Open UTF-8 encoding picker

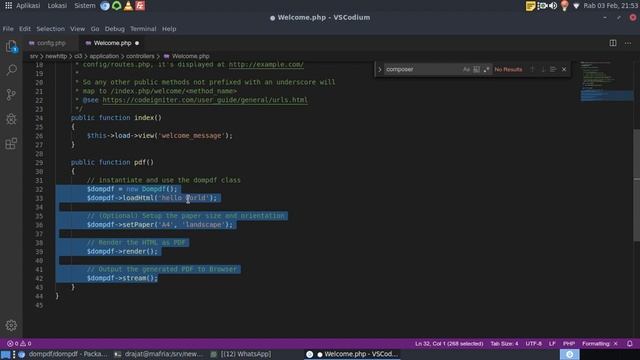click(x=533, y=344)
